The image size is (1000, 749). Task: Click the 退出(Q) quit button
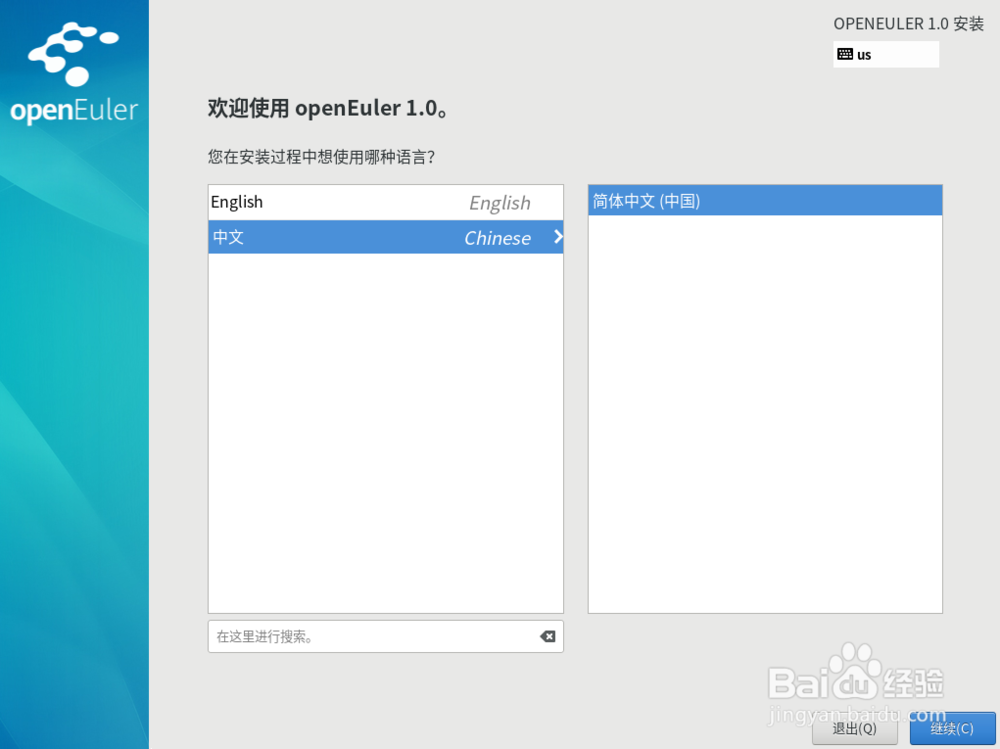pyautogui.click(x=855, y=729)
